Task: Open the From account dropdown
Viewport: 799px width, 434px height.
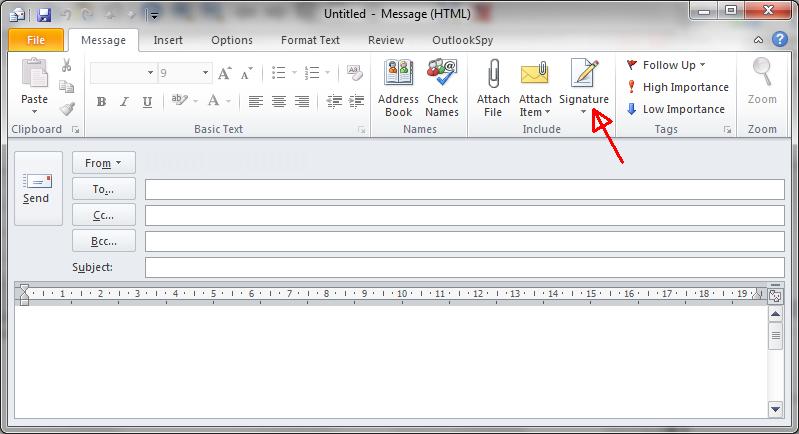Action: [x=104, y=163]
